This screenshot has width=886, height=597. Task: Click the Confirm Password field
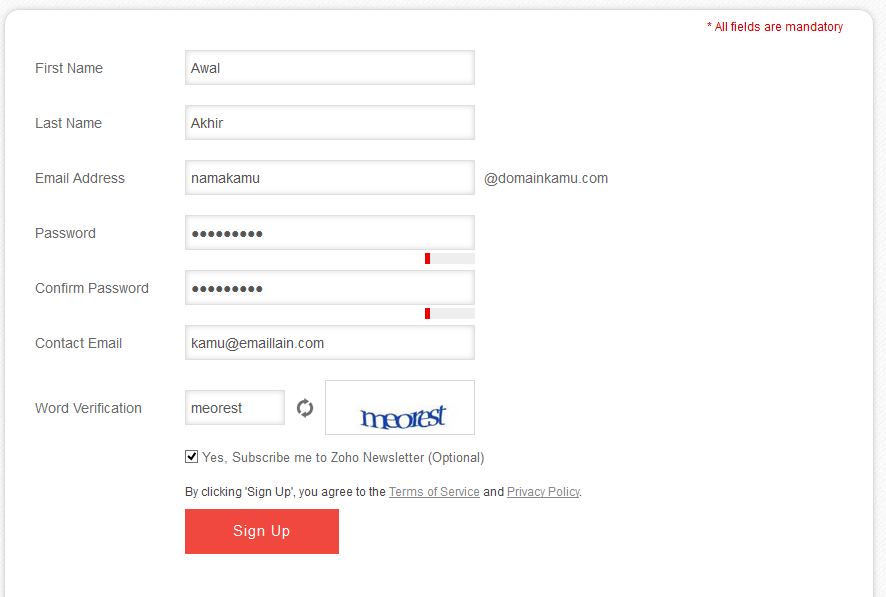pyautogui.click(x=329, y=287)
